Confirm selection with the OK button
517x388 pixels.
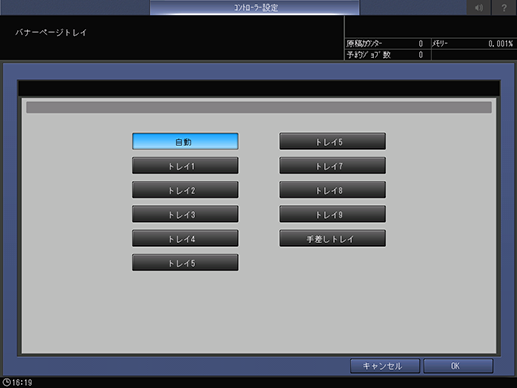point(458,366)
